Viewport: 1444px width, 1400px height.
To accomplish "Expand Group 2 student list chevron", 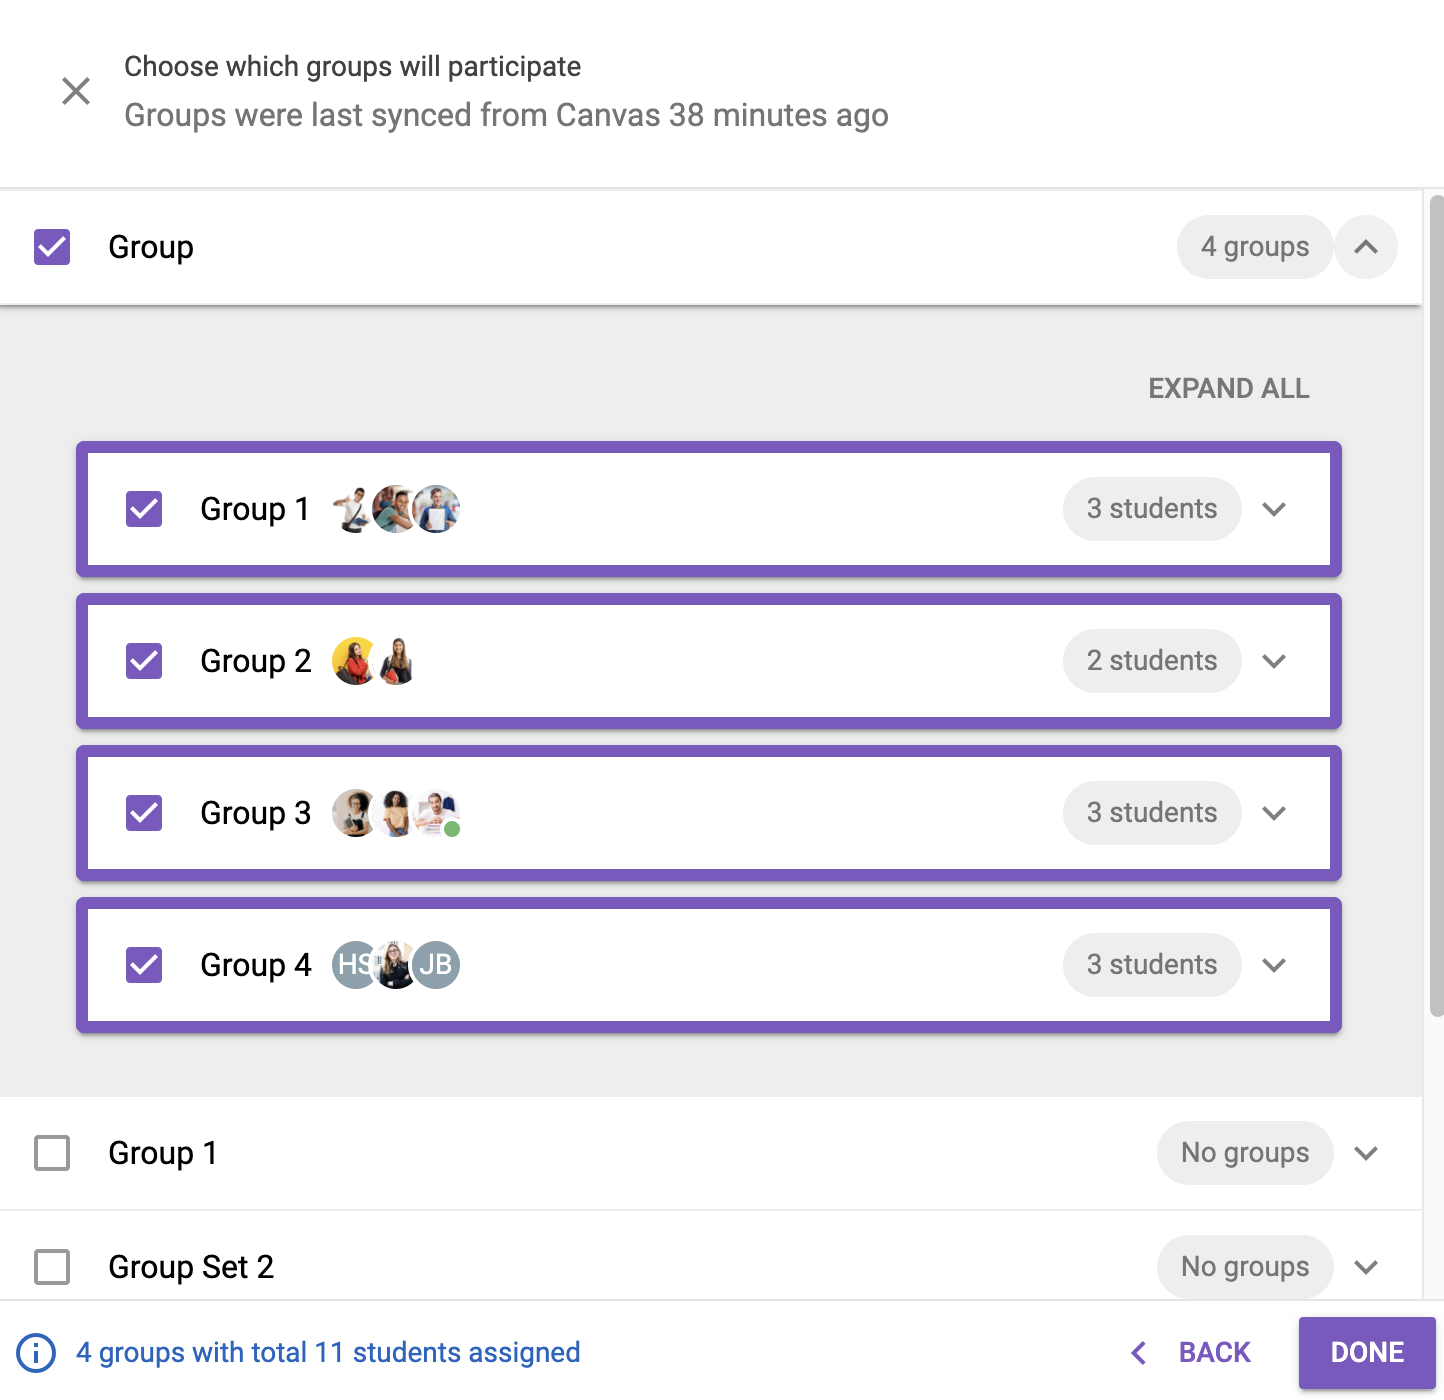I will [1274, 661].
